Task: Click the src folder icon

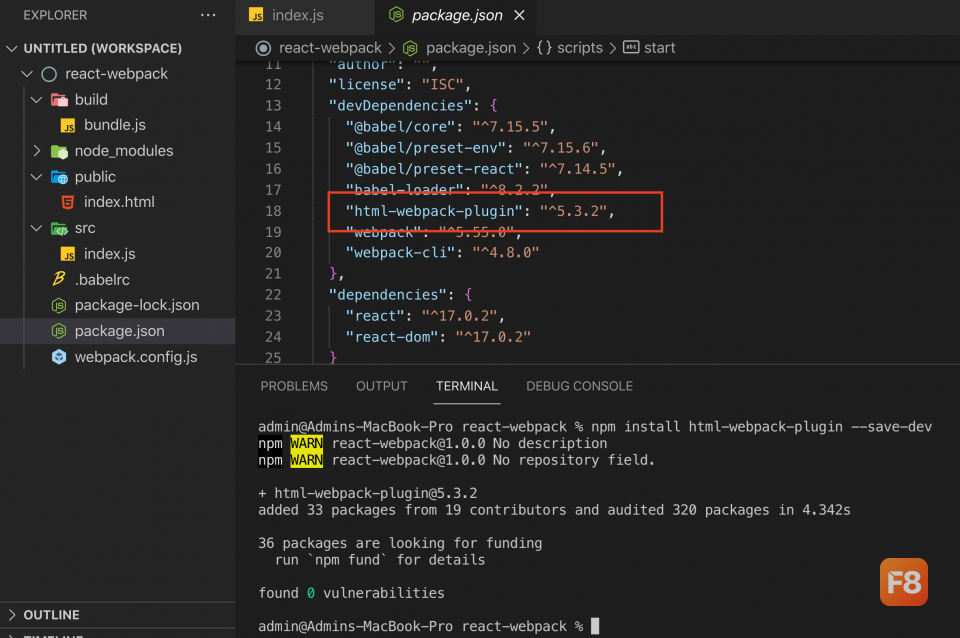Action: point(59,229)
